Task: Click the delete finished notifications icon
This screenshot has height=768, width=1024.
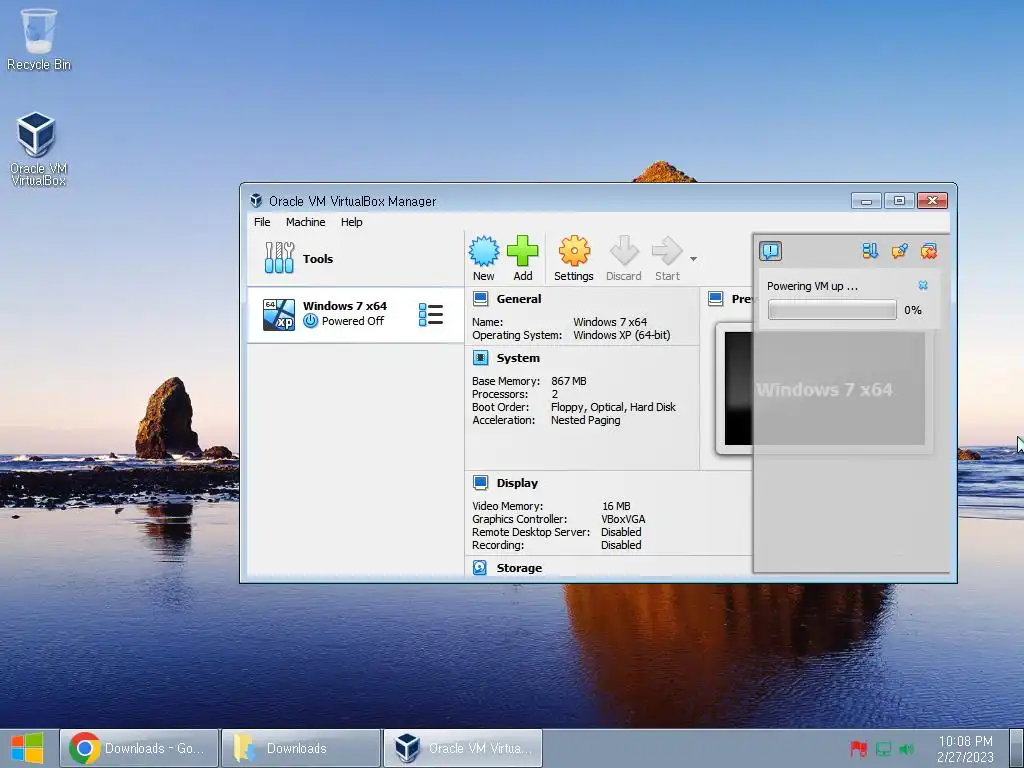Action: (929, 251)
